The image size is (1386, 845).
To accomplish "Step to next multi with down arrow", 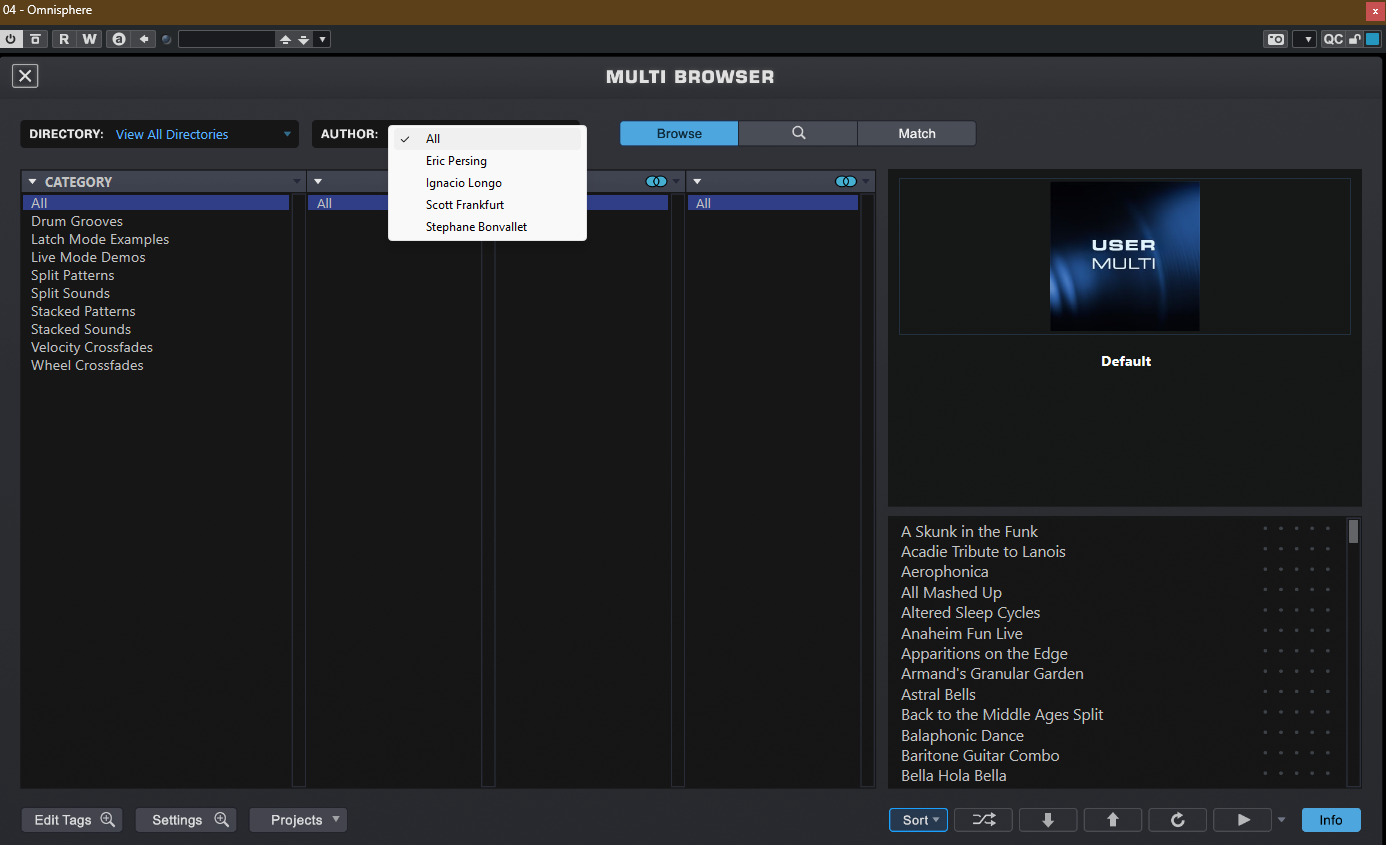I will pyautogui.click(x=1048, y=820).
